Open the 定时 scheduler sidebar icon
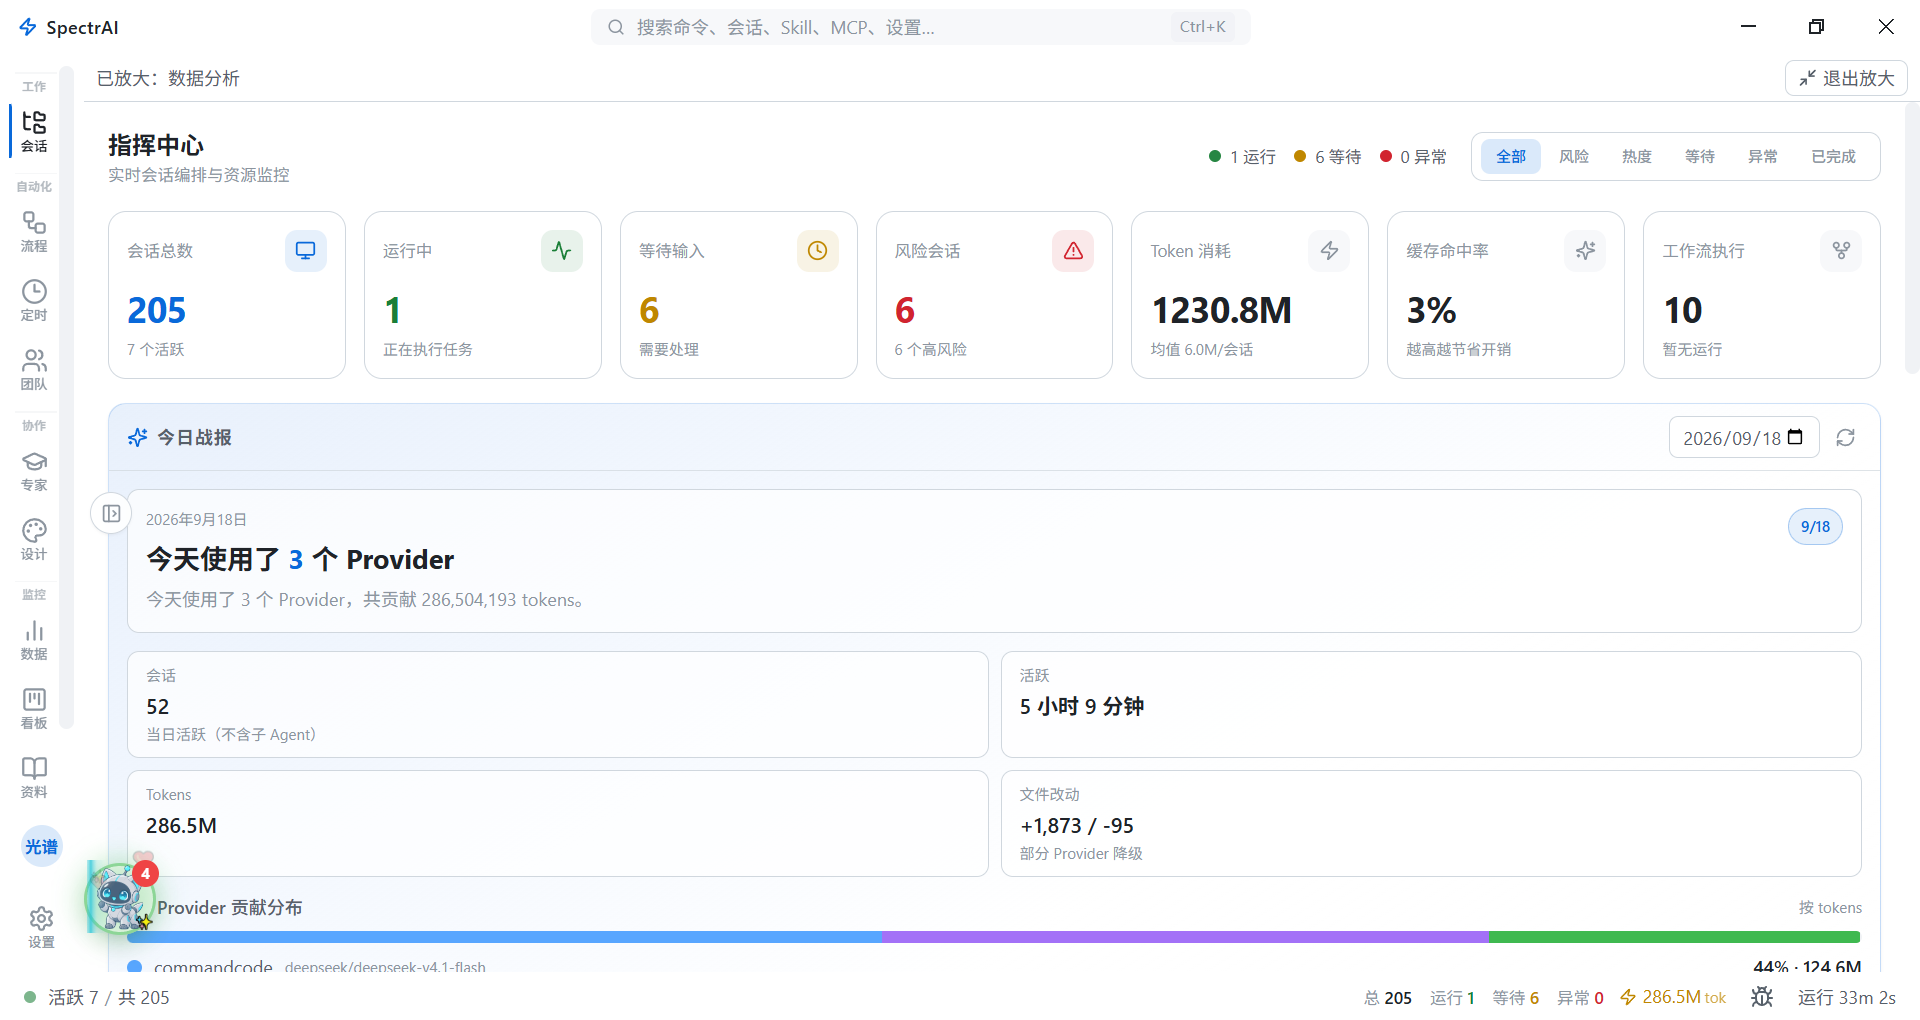Viewport: 1920px width, 1020px height. coord(34,300)
